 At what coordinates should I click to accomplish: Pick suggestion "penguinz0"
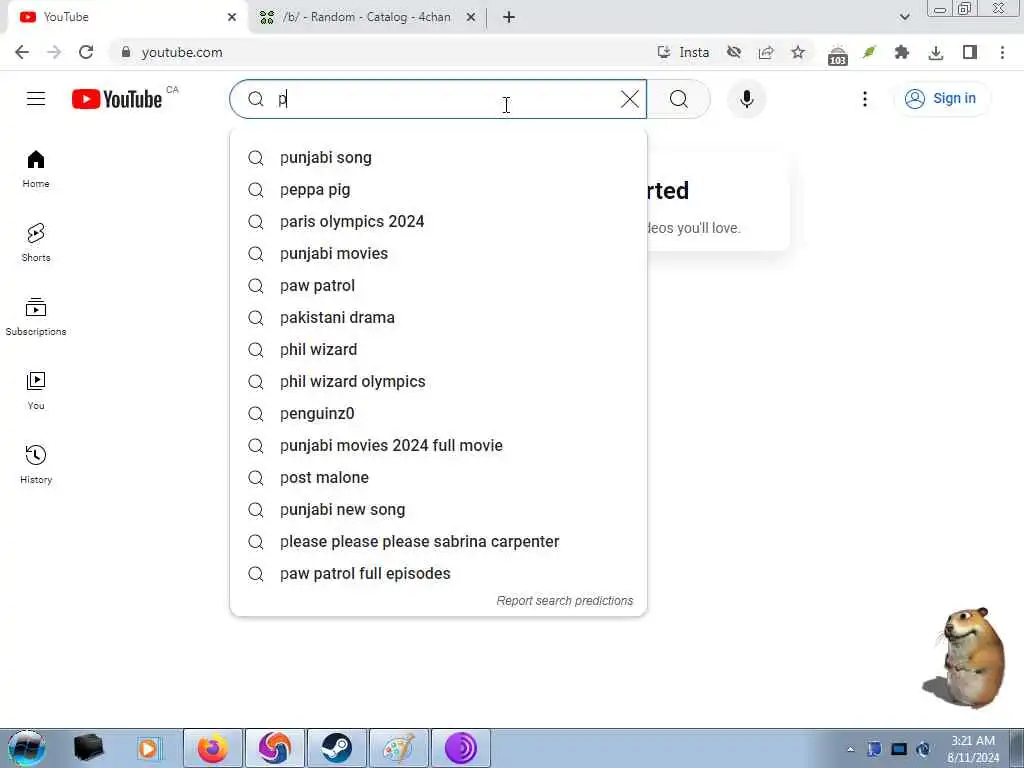click(x=438, y=413)
